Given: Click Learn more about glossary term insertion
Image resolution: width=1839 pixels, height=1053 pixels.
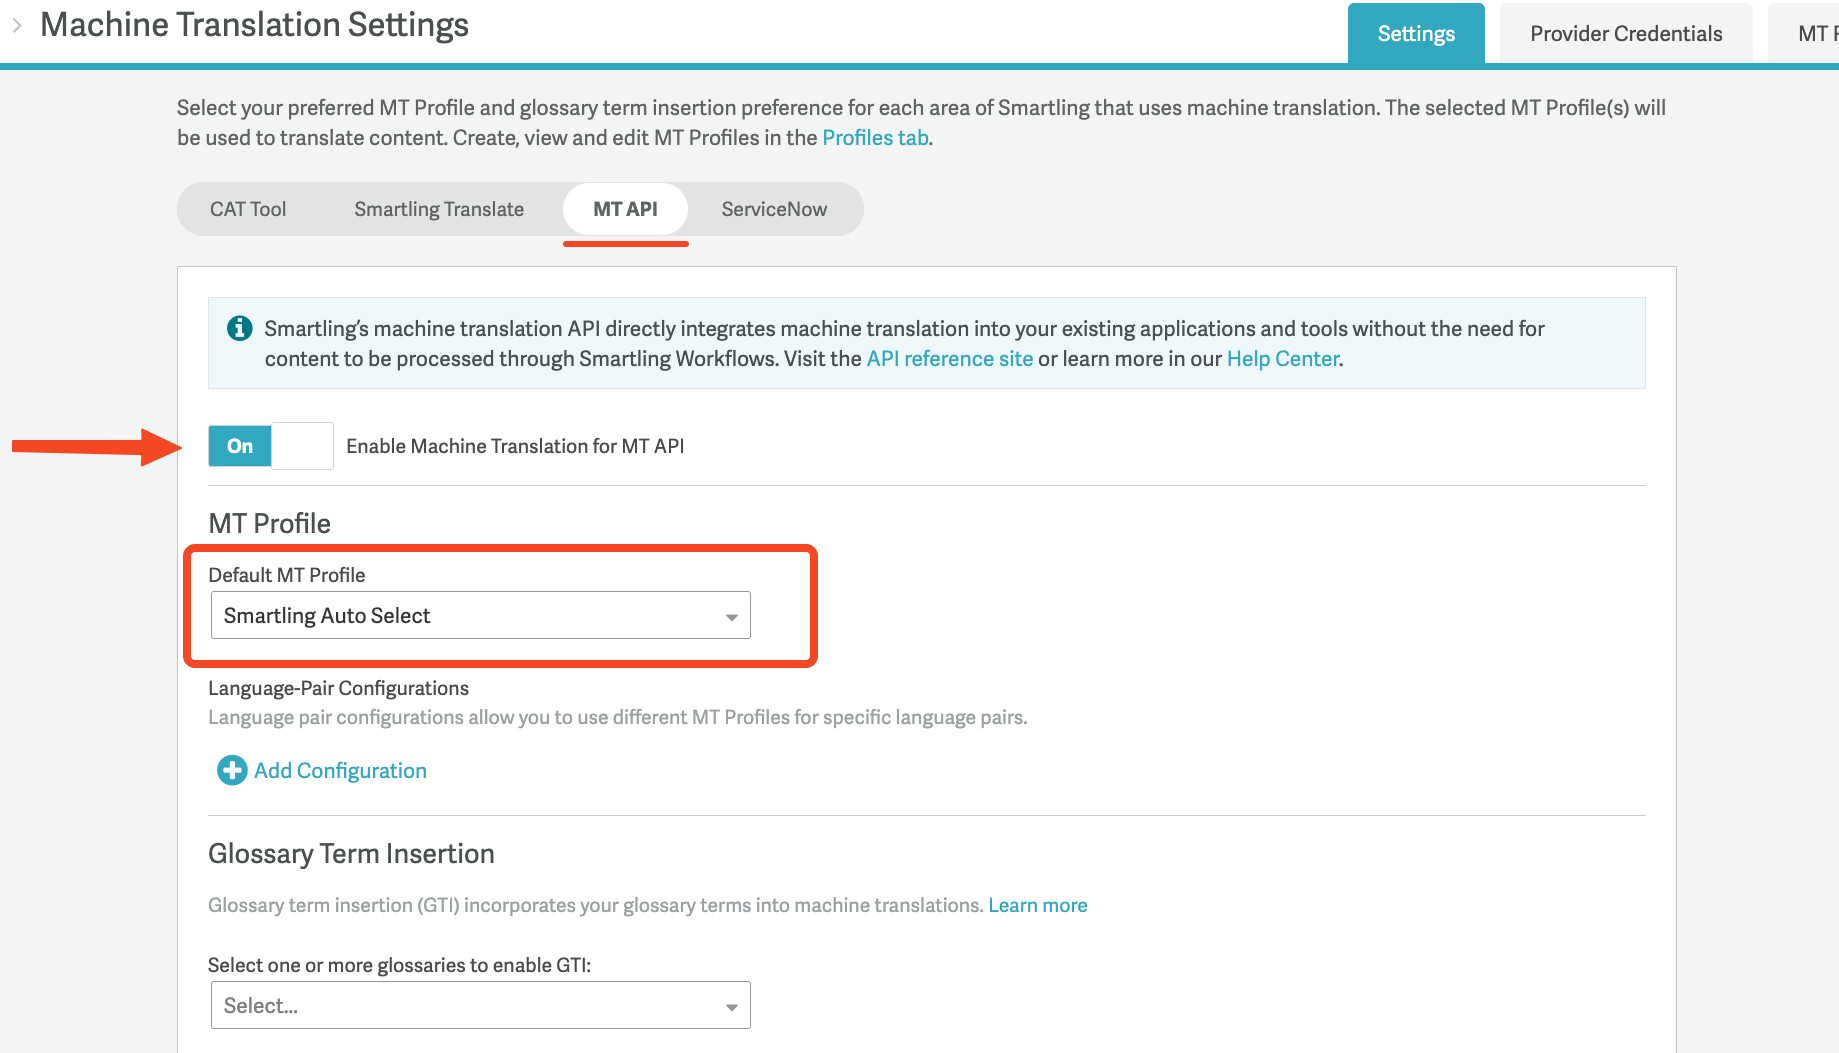Looking at the screenshot, I should [x=1037, y=904].
